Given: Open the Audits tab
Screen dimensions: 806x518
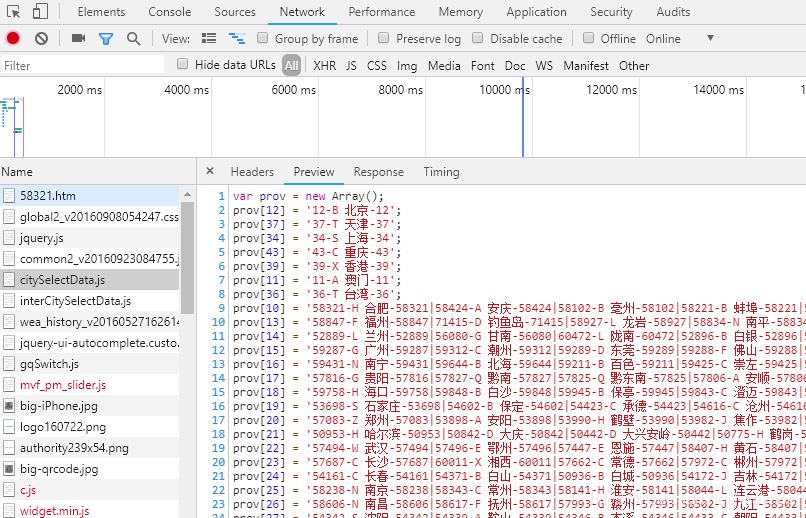Looking at the screenshot, I should point(673,12).
